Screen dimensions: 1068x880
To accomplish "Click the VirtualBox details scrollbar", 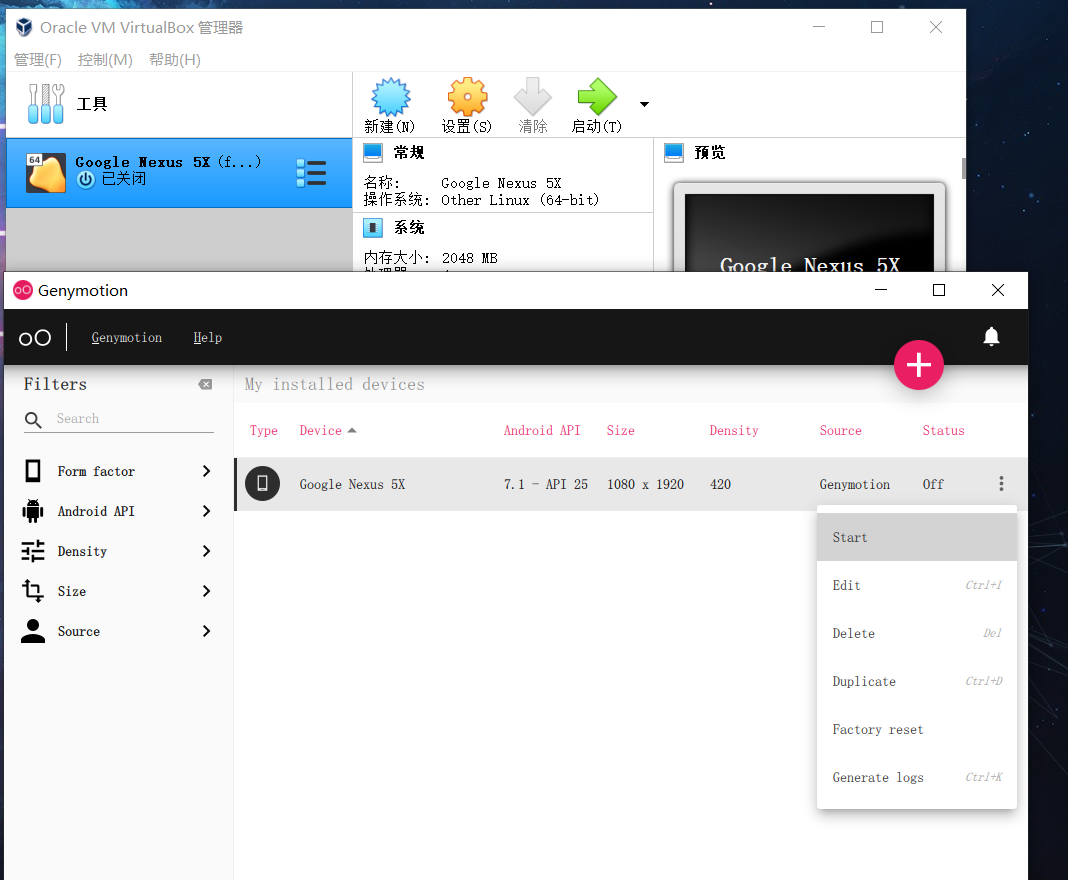I will pos(963,168).
